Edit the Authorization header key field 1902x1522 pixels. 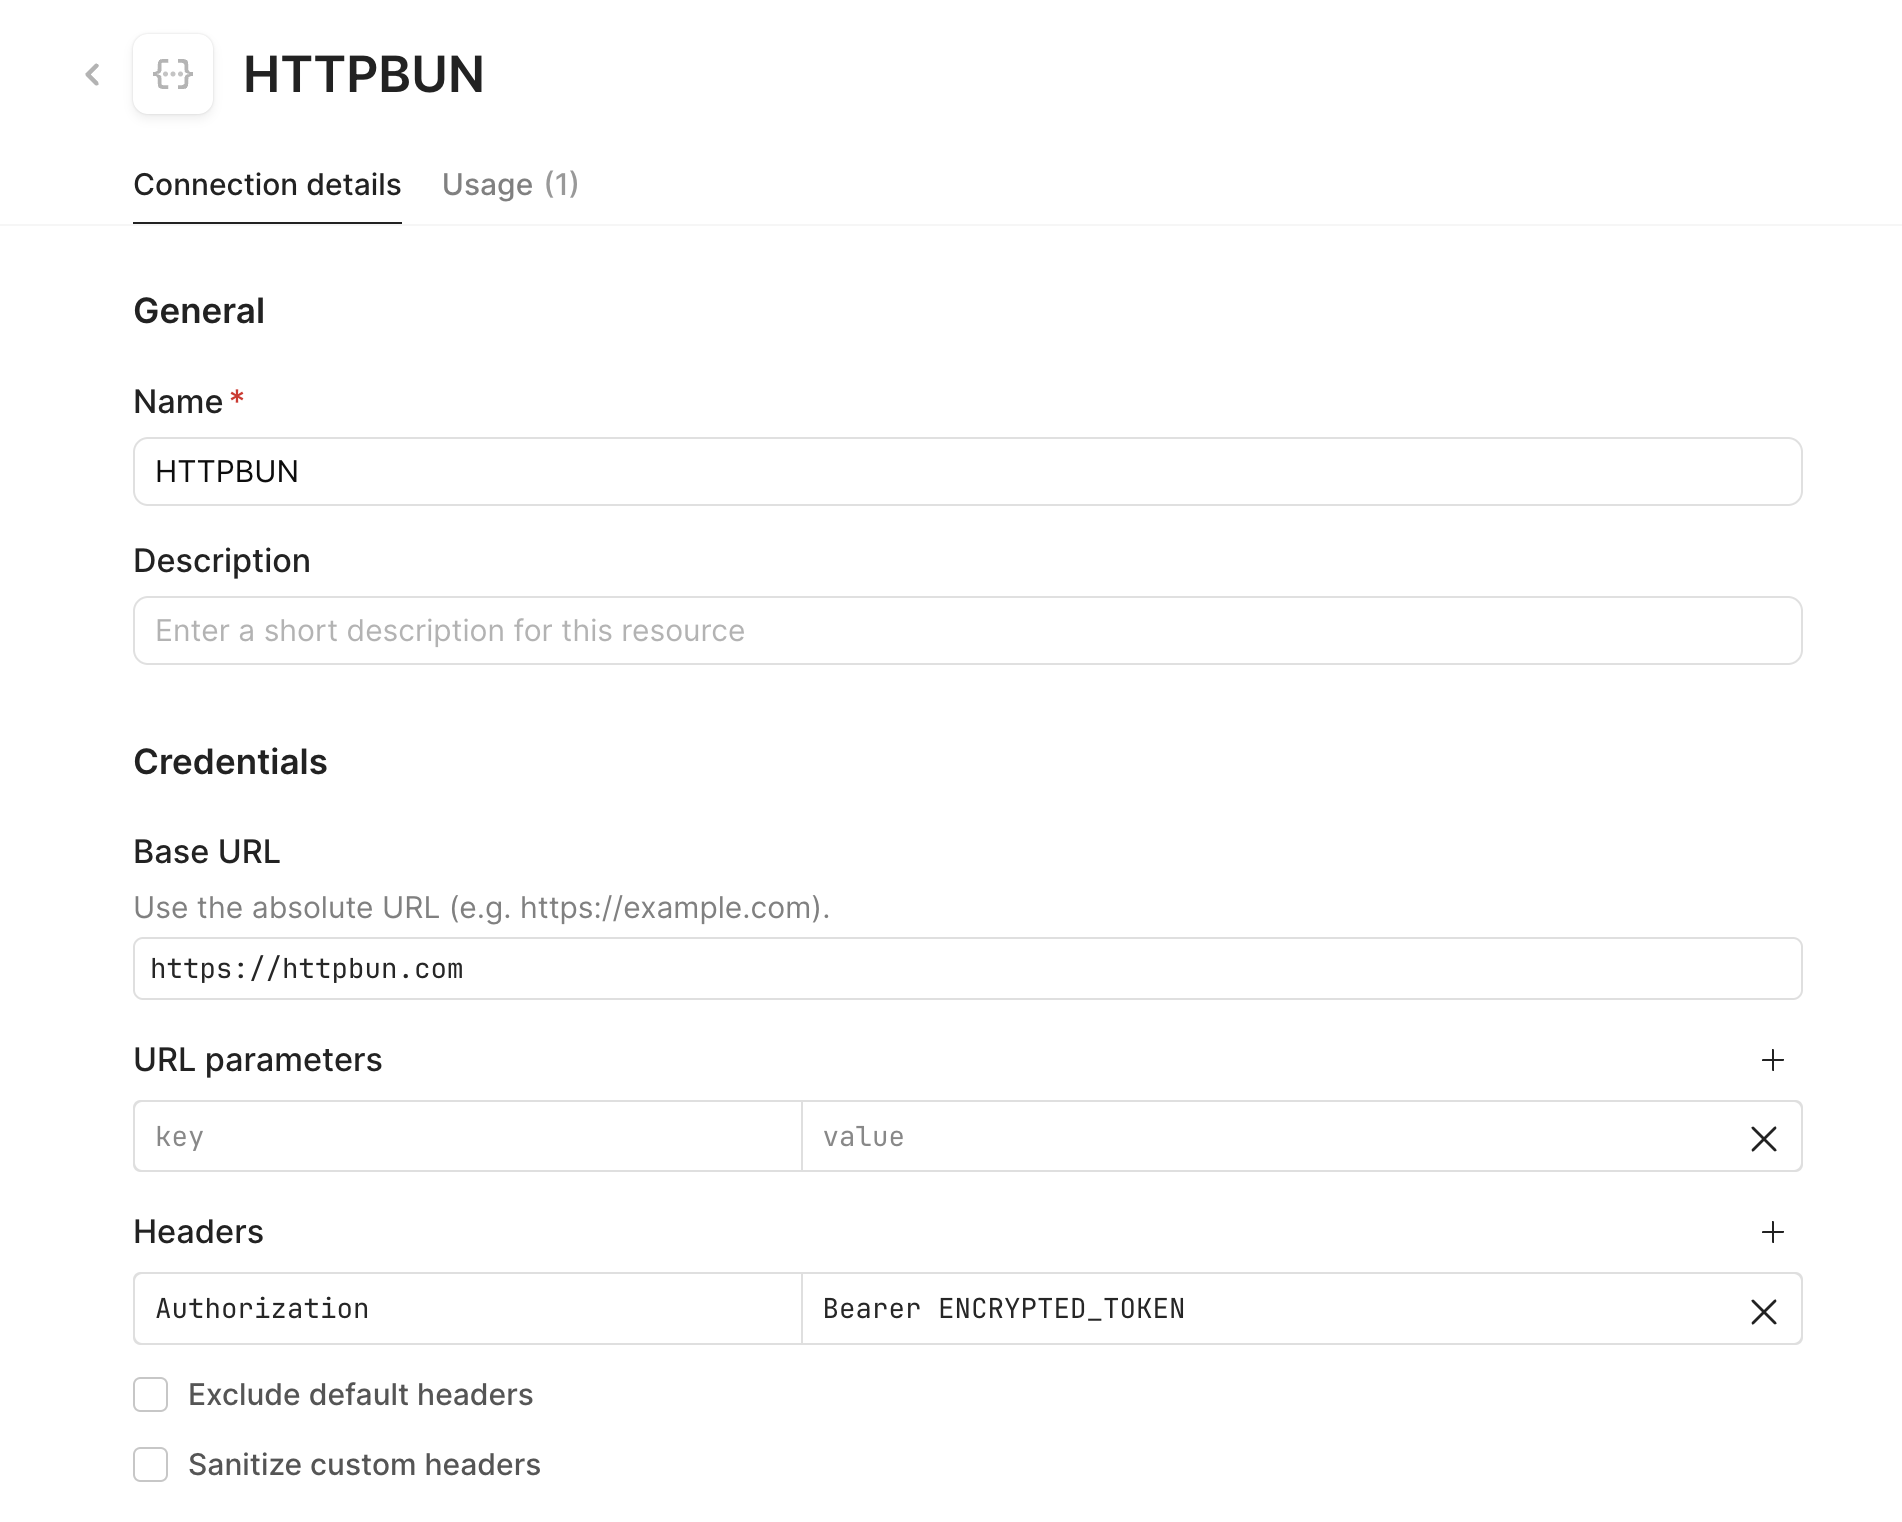(x=468, y=1309)
